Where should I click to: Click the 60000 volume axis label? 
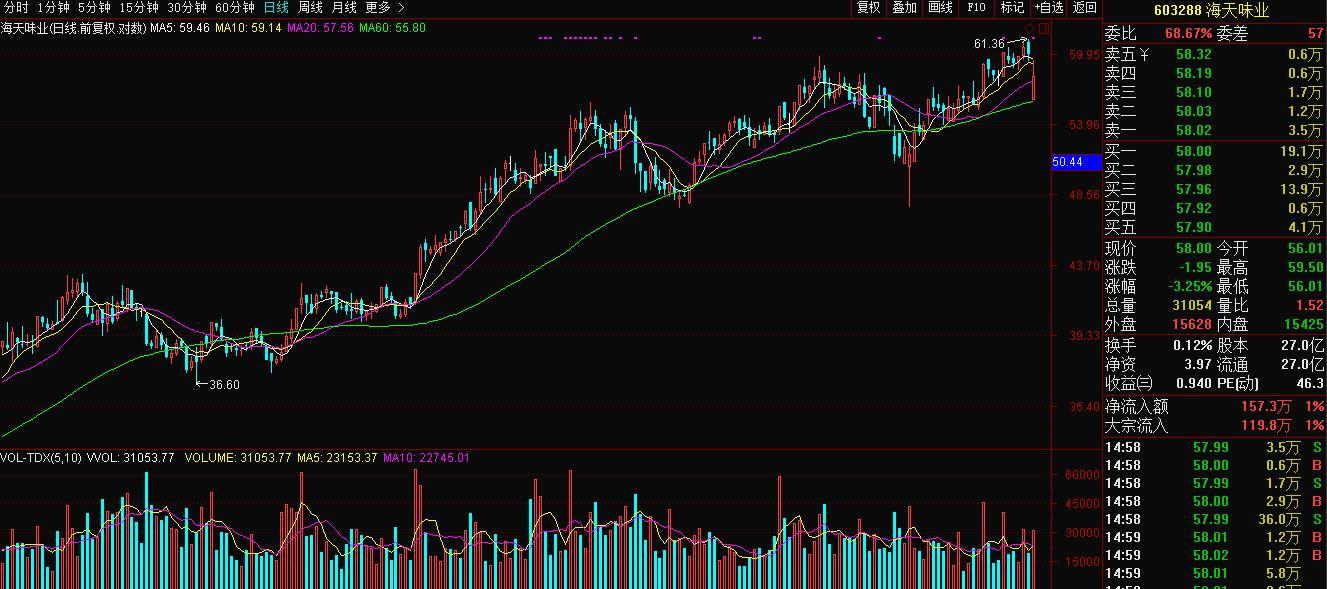(1082, 475)
